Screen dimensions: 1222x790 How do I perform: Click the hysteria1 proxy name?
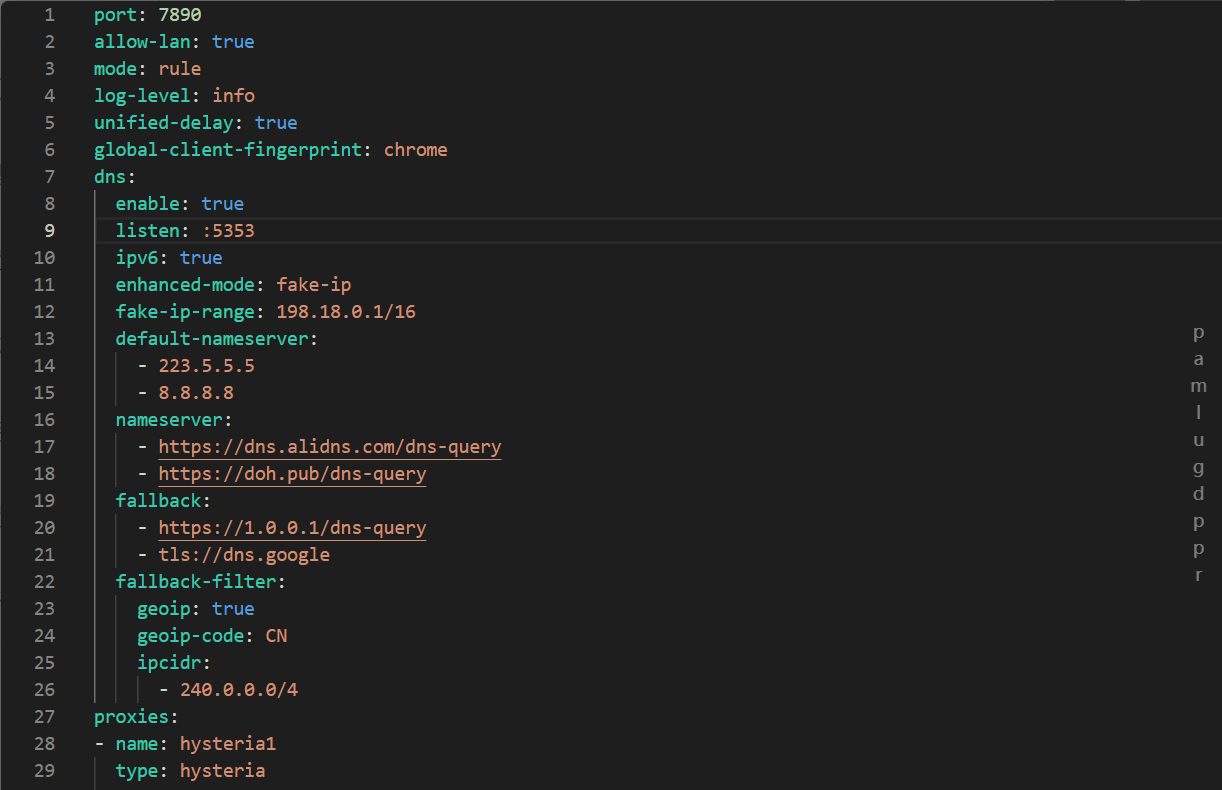[x=227, y=743]
